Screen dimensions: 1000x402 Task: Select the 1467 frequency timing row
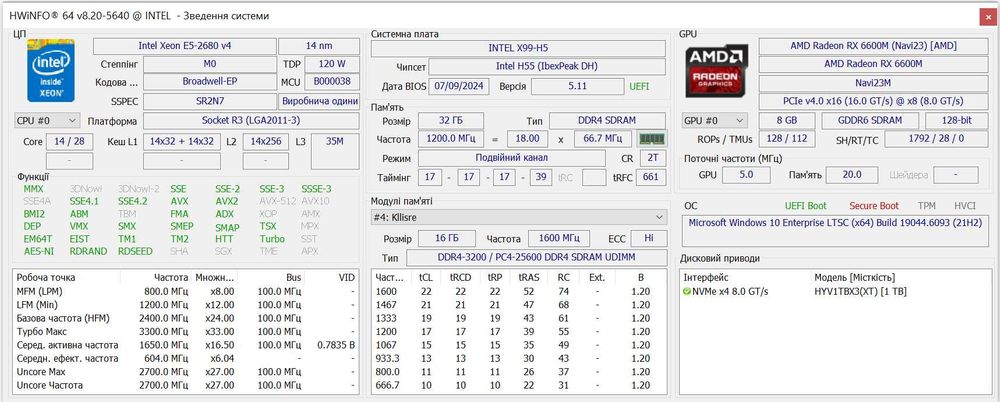[518, 305]
